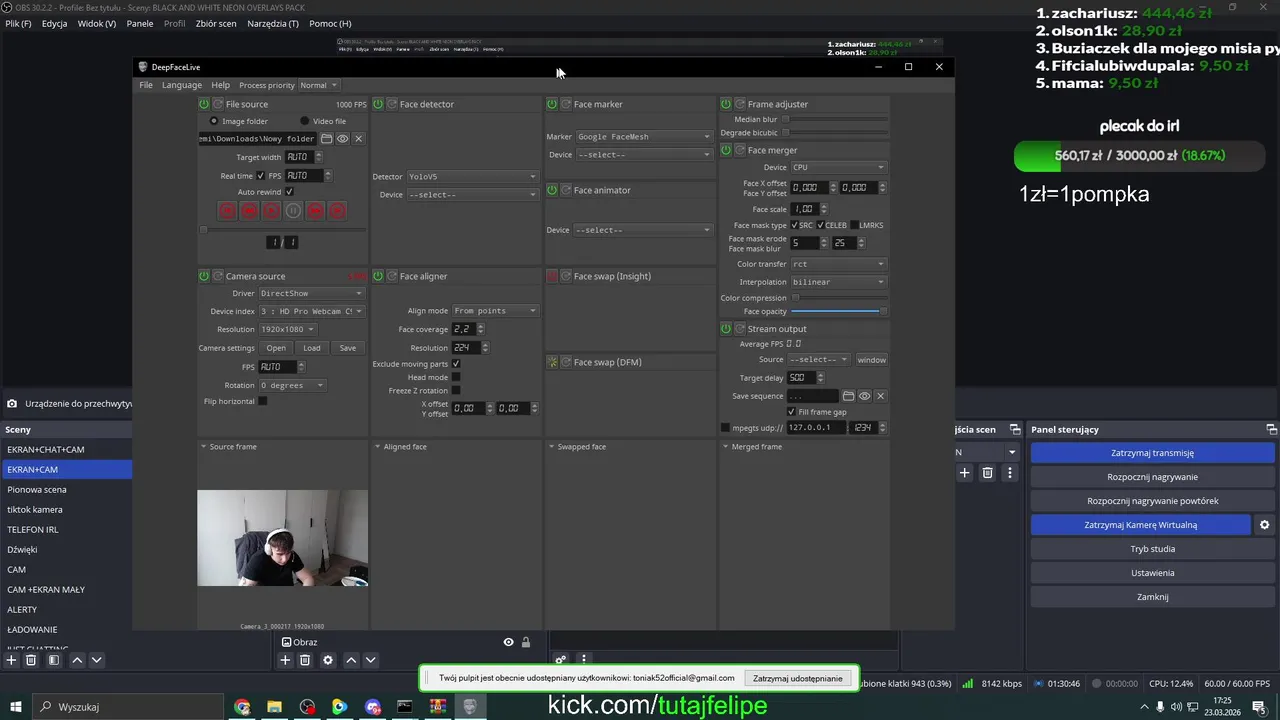Open the Align mode From points dropdown
1280x720 pixels.
495,311
